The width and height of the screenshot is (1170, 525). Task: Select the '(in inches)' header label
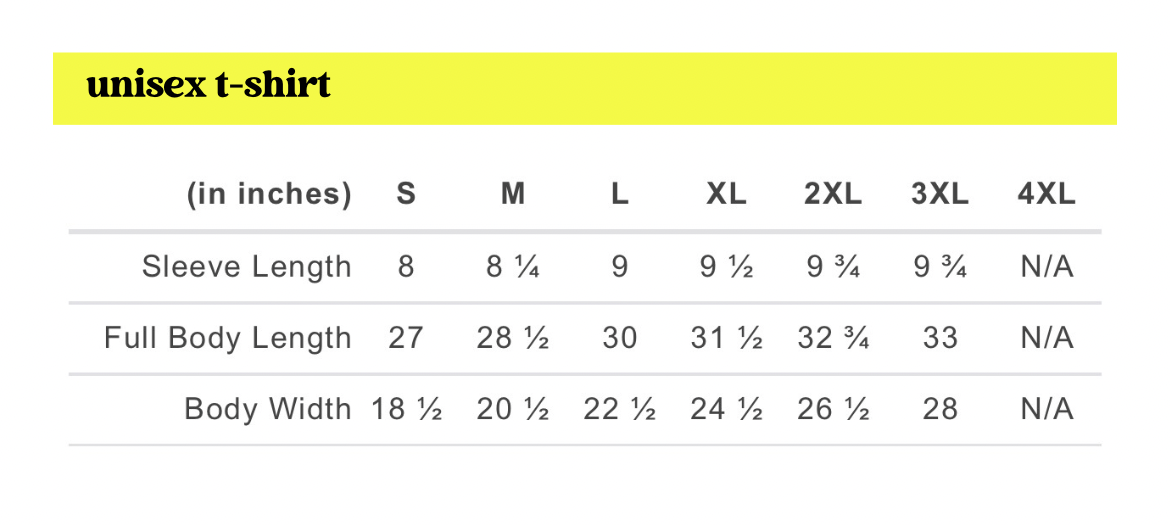[269, 194]
